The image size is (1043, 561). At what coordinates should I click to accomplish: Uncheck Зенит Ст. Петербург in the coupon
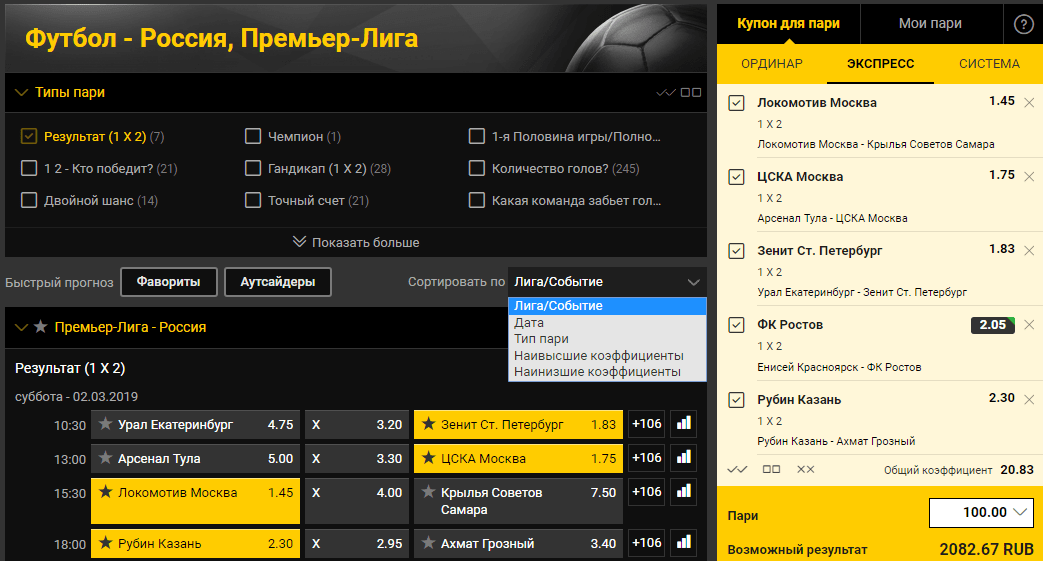click(x=736, y=251)
